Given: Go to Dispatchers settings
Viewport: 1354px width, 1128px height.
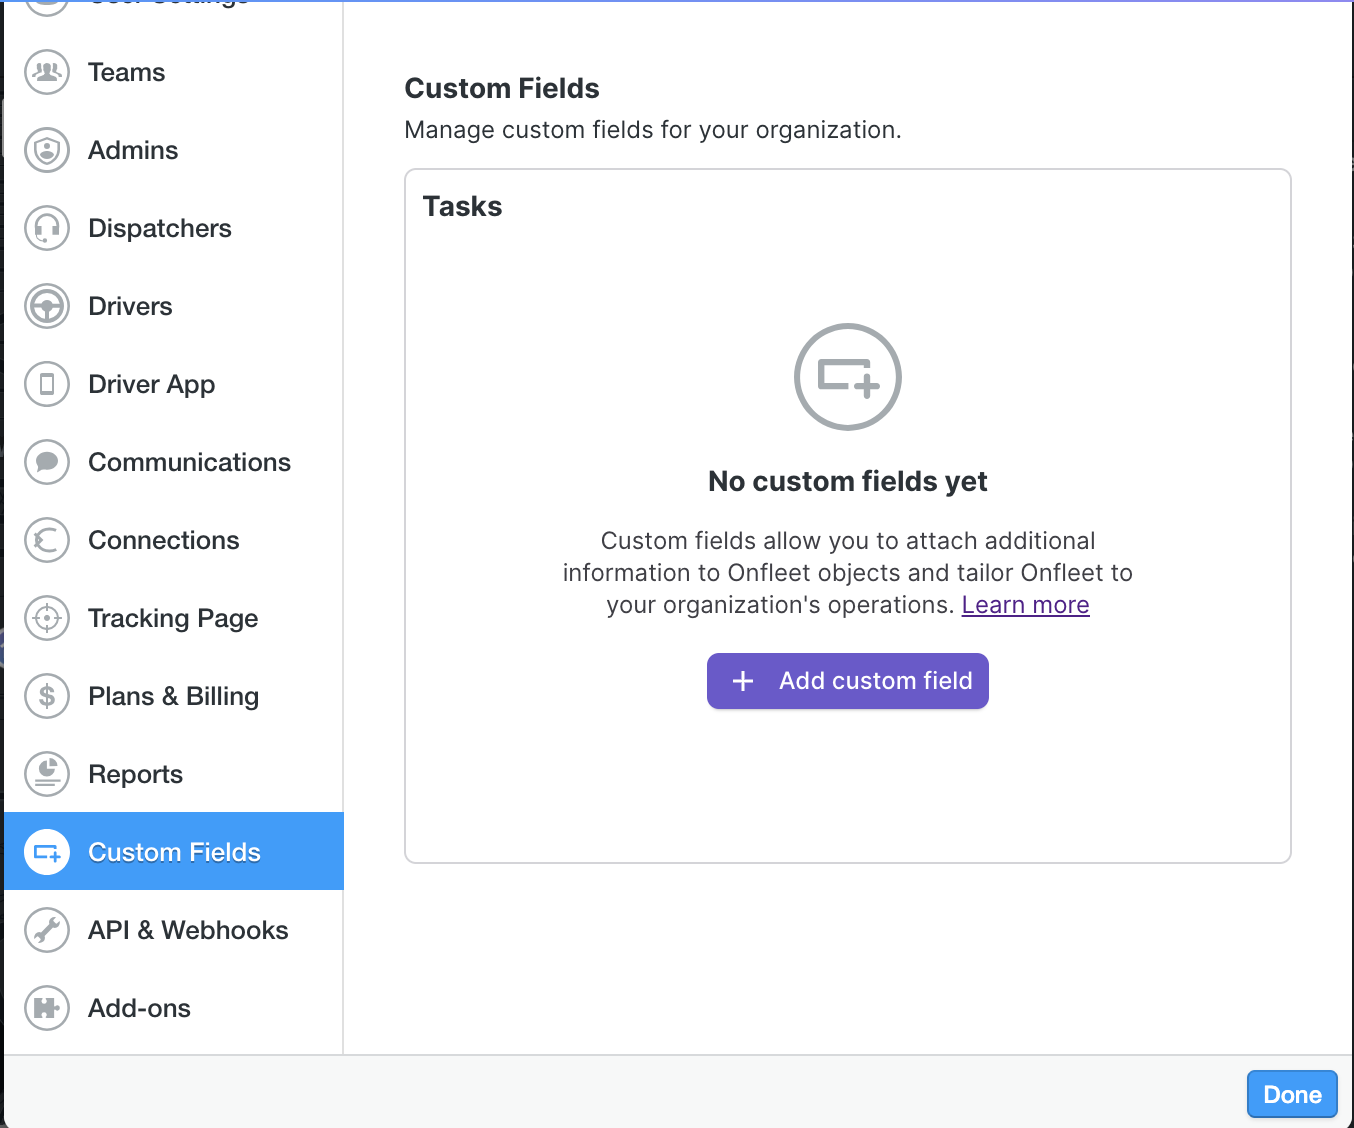Looking at the screenshot, I should pyautogui.click(x=174, y=228).
